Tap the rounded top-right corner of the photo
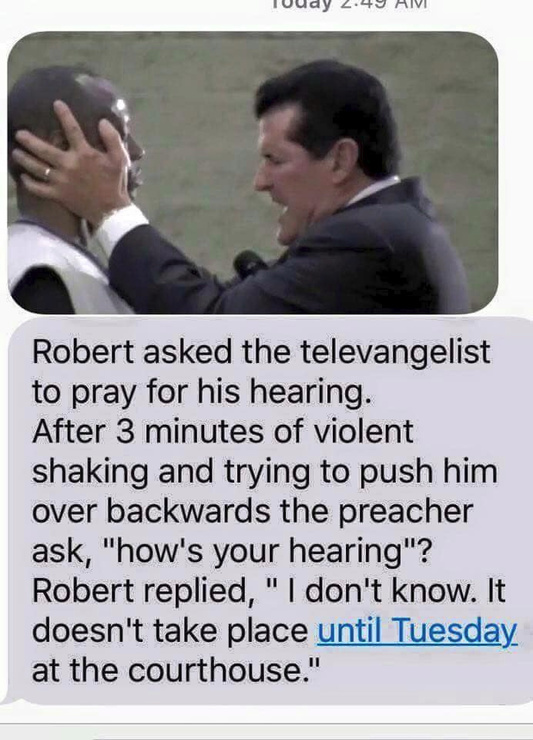 [487, 43]
